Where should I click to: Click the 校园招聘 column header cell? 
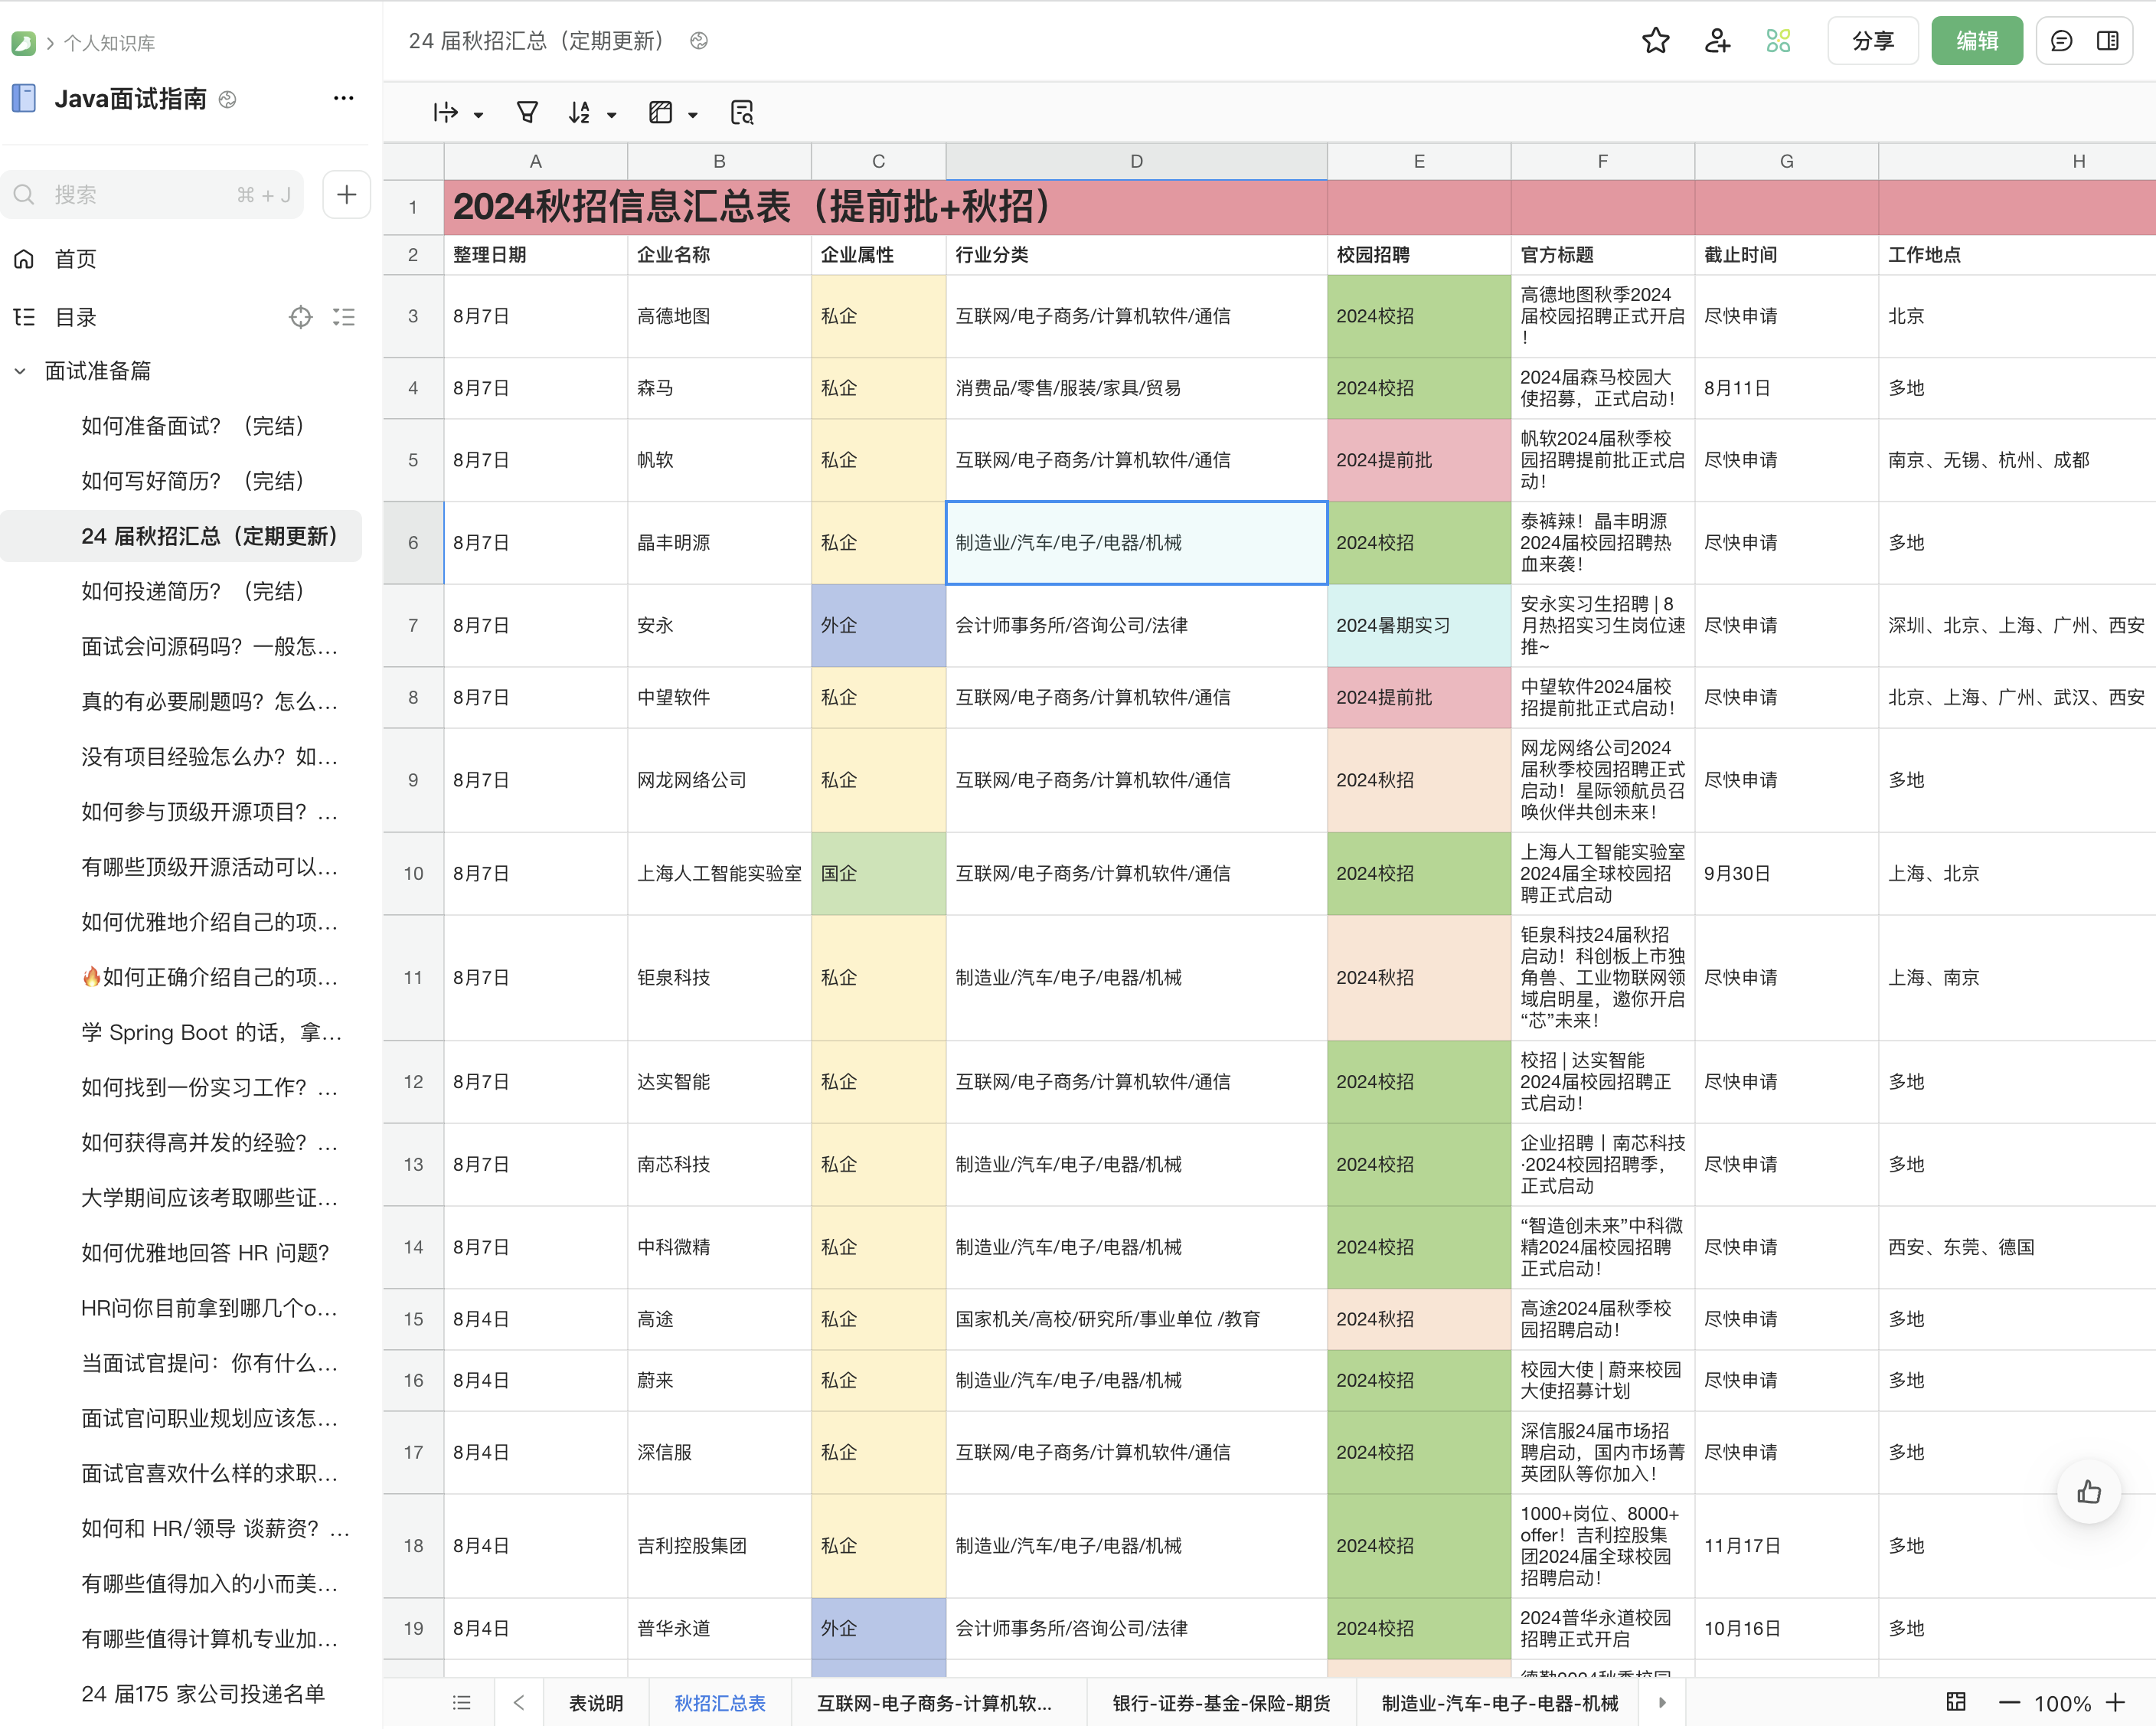coord(1418,255)
